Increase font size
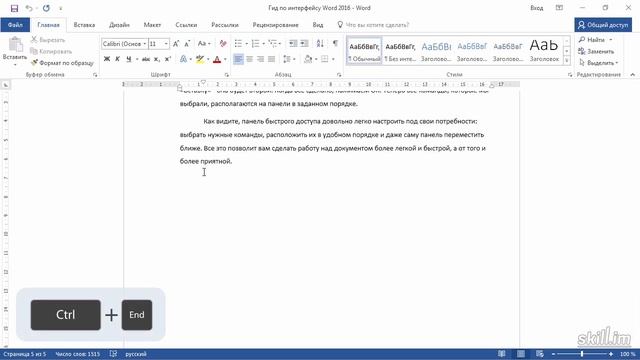This screenshot has height=360, width=640. (x=176, y=44)
